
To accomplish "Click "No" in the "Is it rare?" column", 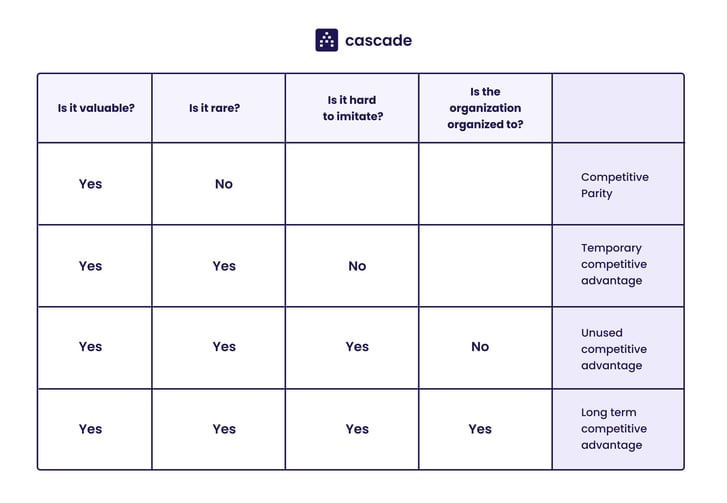I will pos(224,184).
